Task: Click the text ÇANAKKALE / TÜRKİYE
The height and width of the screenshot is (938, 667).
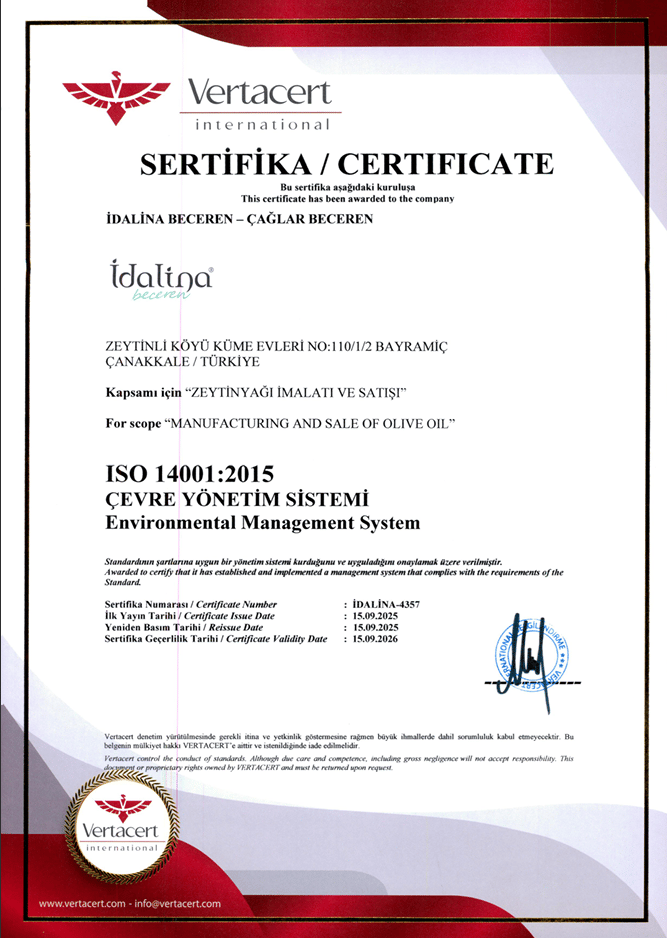Action: coord(182,362)
